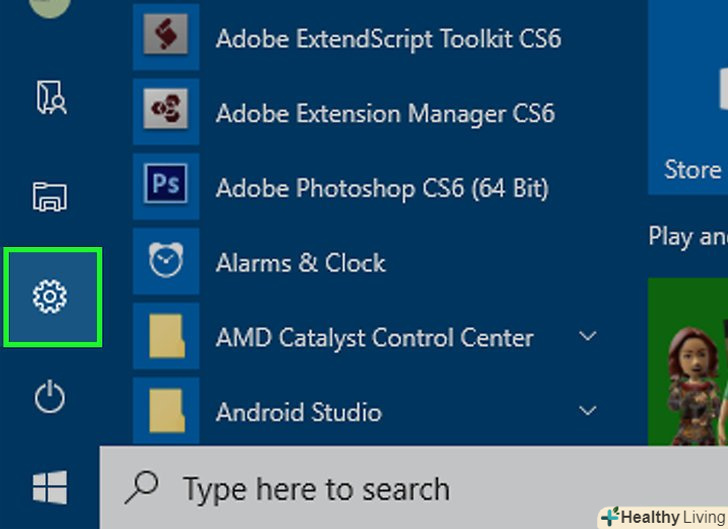Expand the AMD Catalyst Control Center chevron
Screen dimensions: 728x529
(588, 336)
